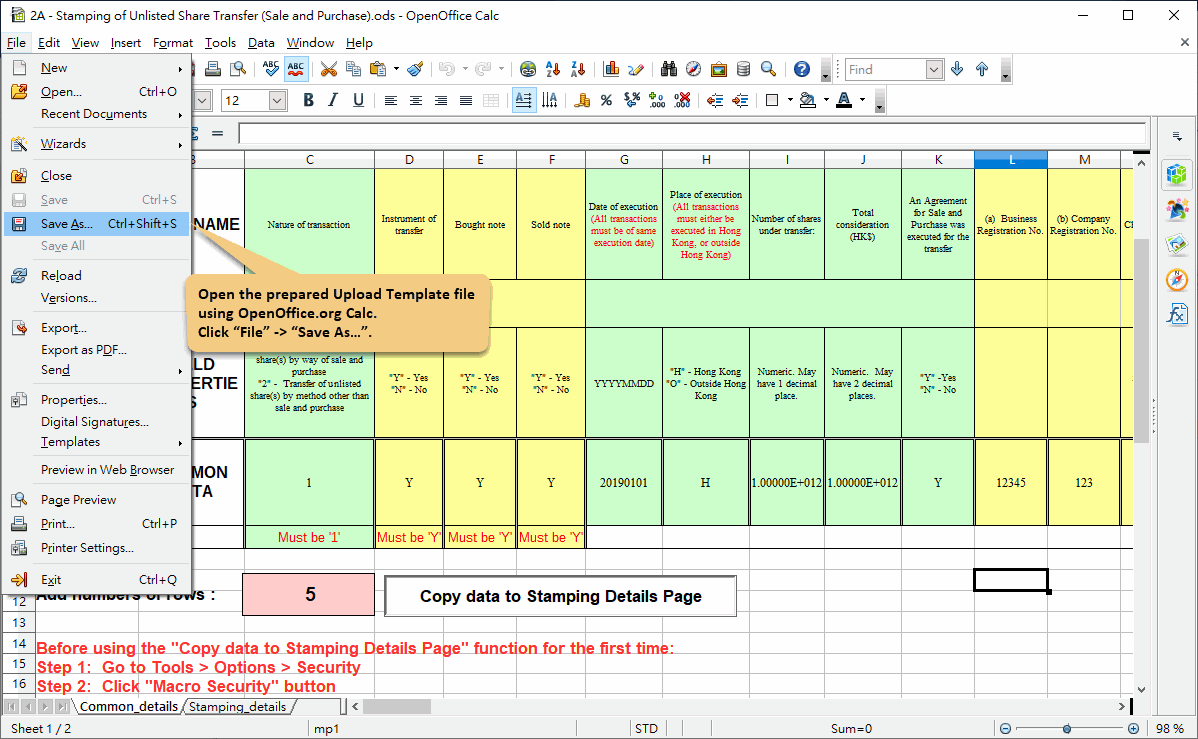Viewport: 1198px width, 739px height.
Task: Find next with the down arrow
Action: point(957,70)
